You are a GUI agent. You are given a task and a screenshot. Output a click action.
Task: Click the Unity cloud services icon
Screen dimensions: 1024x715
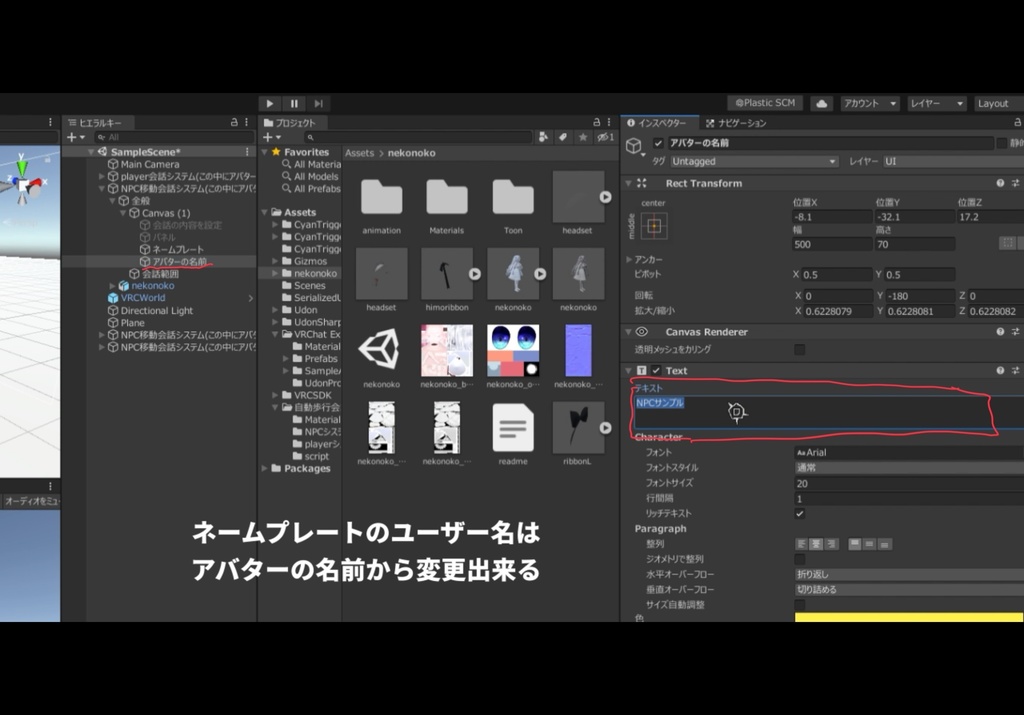(821, 103)
